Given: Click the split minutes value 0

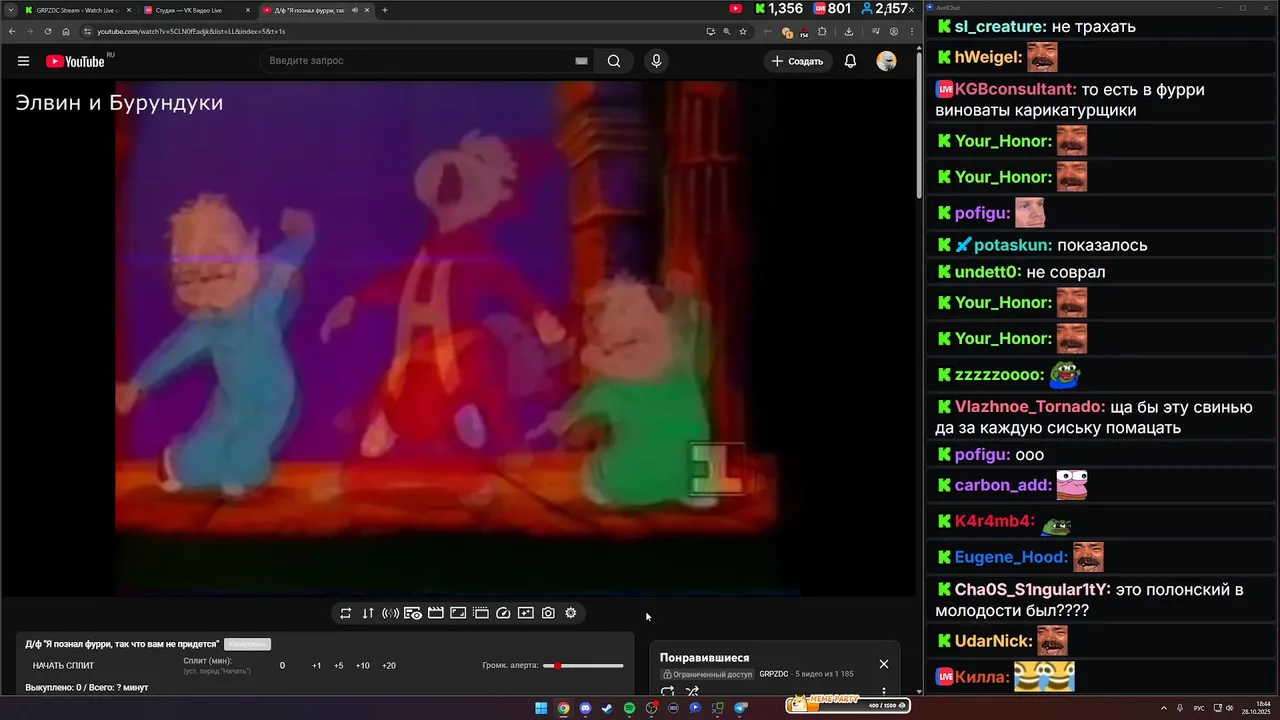Looking at the screenshot, I should (x=282, y=666).
